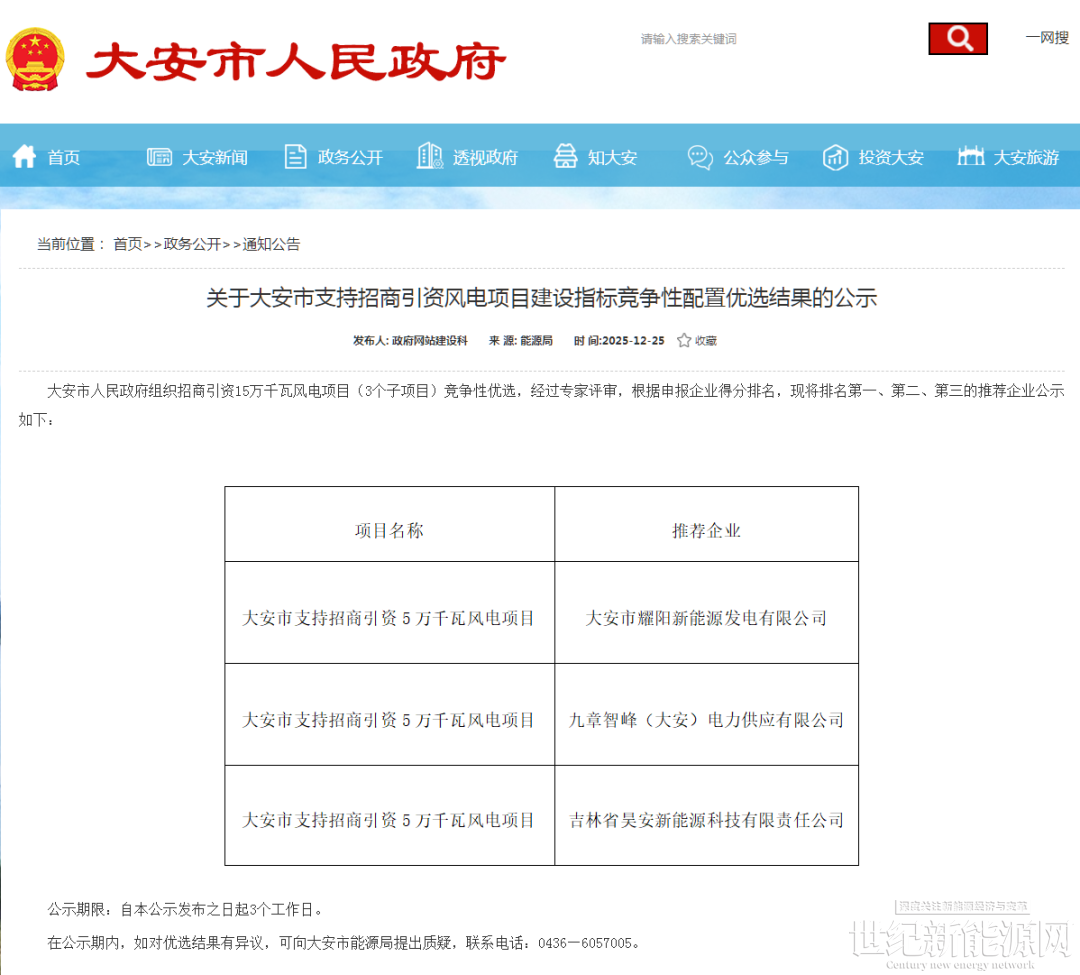Screen dimensions: 1080x975
Task: Open the 大安新闻 menu item
Action: pos(214,158)
